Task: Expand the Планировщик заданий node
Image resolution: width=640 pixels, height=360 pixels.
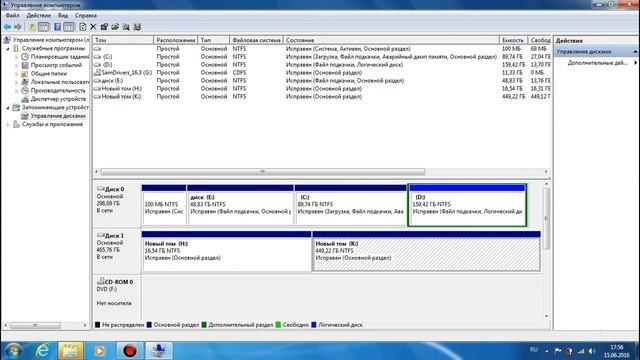Action: [x=16, y=57]
